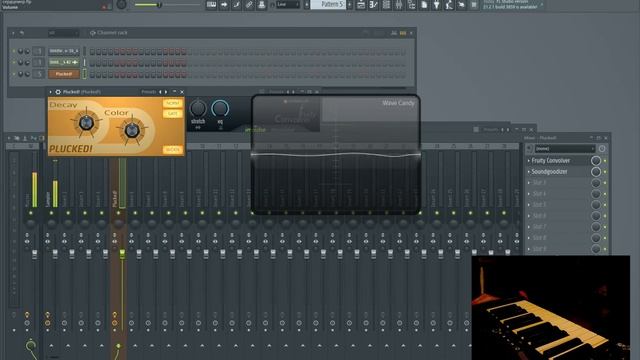Click the graph editor icon in Channel rack header
The image size is (640, 360).
click(394, 33)
